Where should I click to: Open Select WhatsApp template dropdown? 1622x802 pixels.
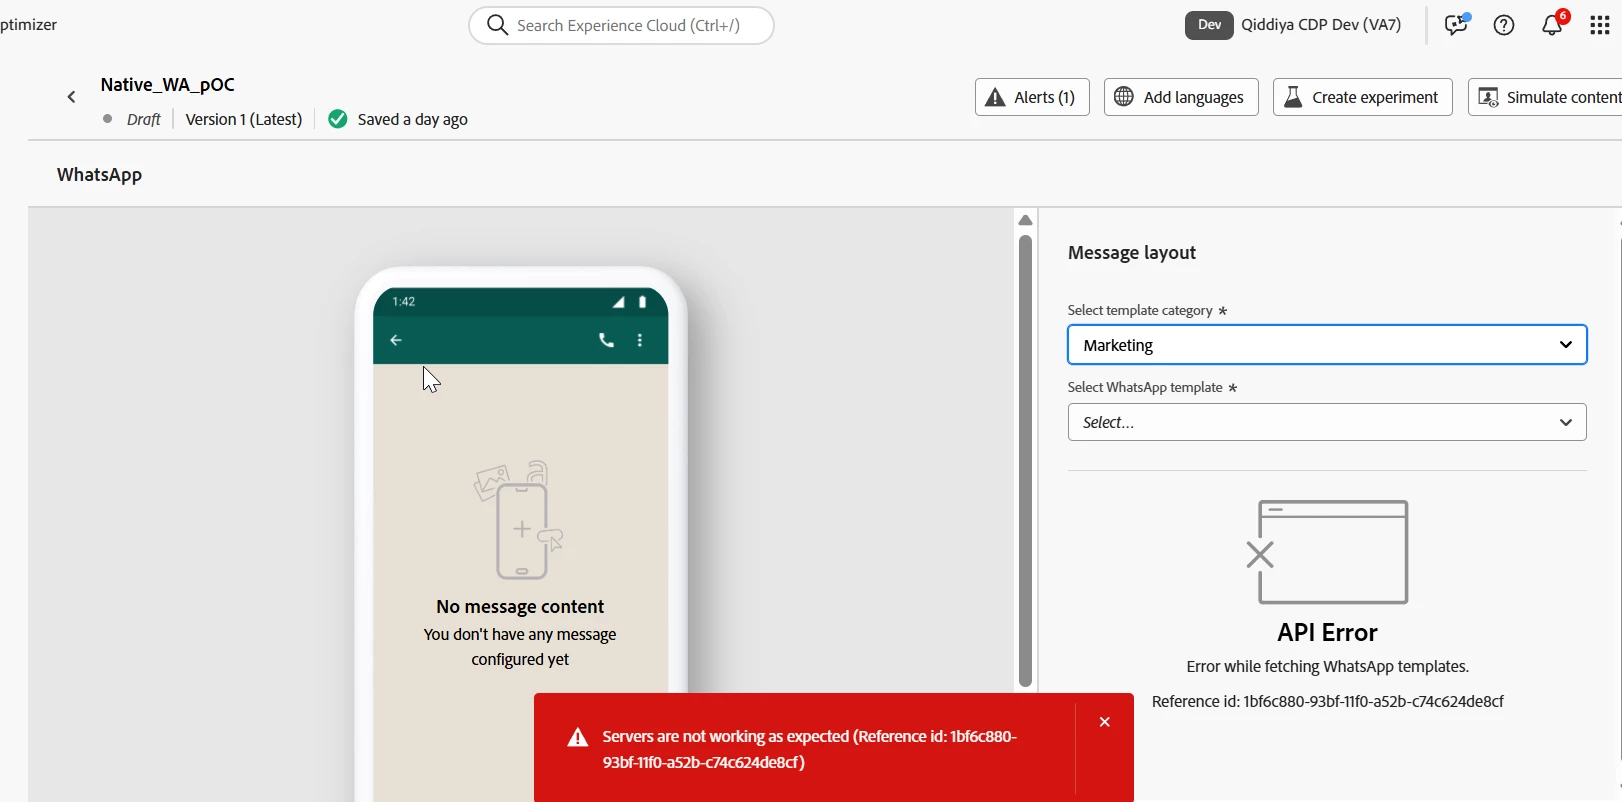pos(1327,422)
